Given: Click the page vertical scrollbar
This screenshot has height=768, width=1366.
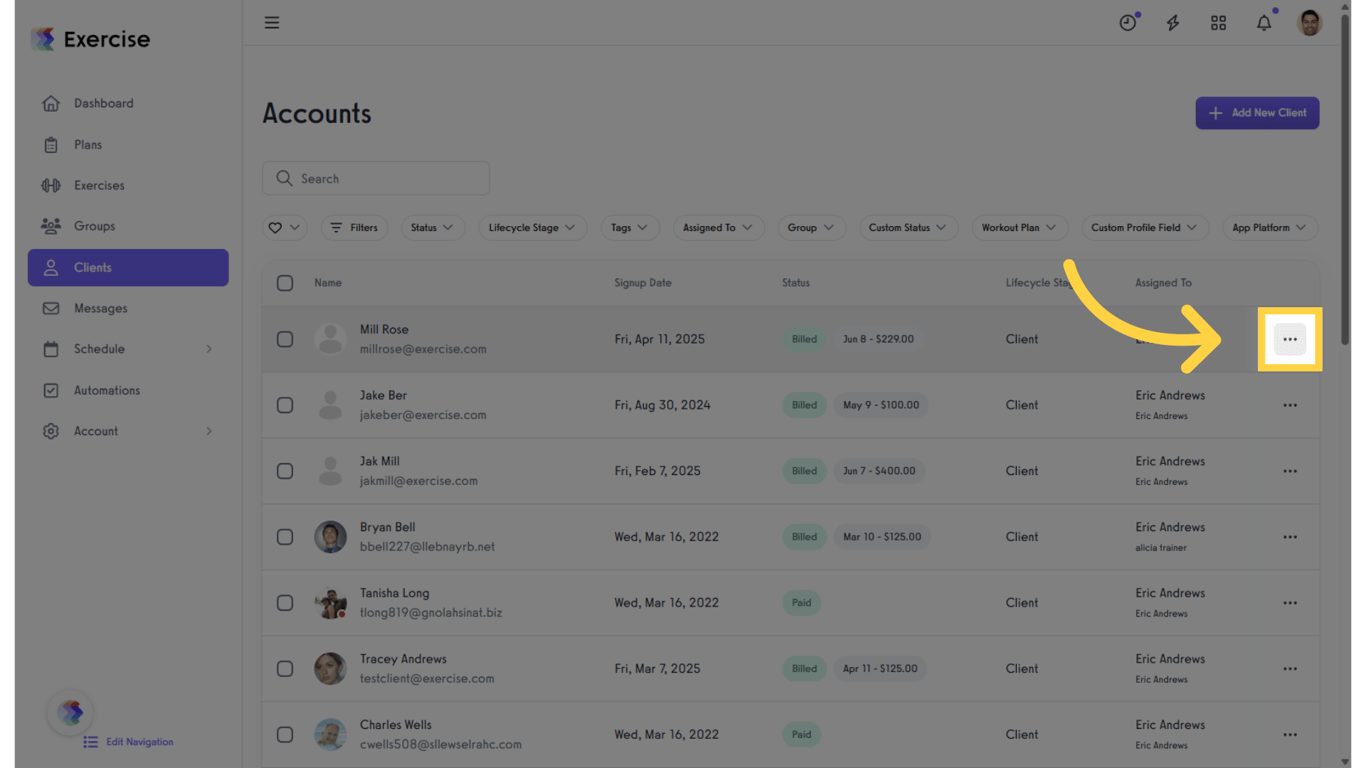Looking at the screenshot, I should (x=1345, y=180).
